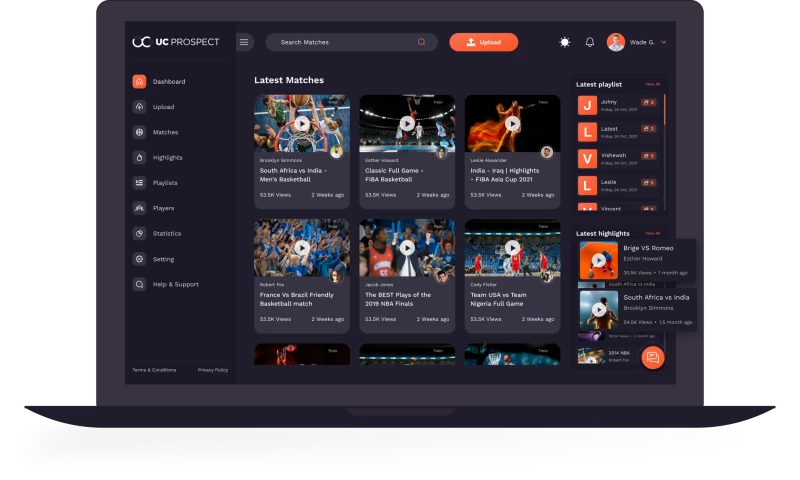Click View All for Latest playlist
Viewport: 800px width, 480px height.
tap(653, 84)
